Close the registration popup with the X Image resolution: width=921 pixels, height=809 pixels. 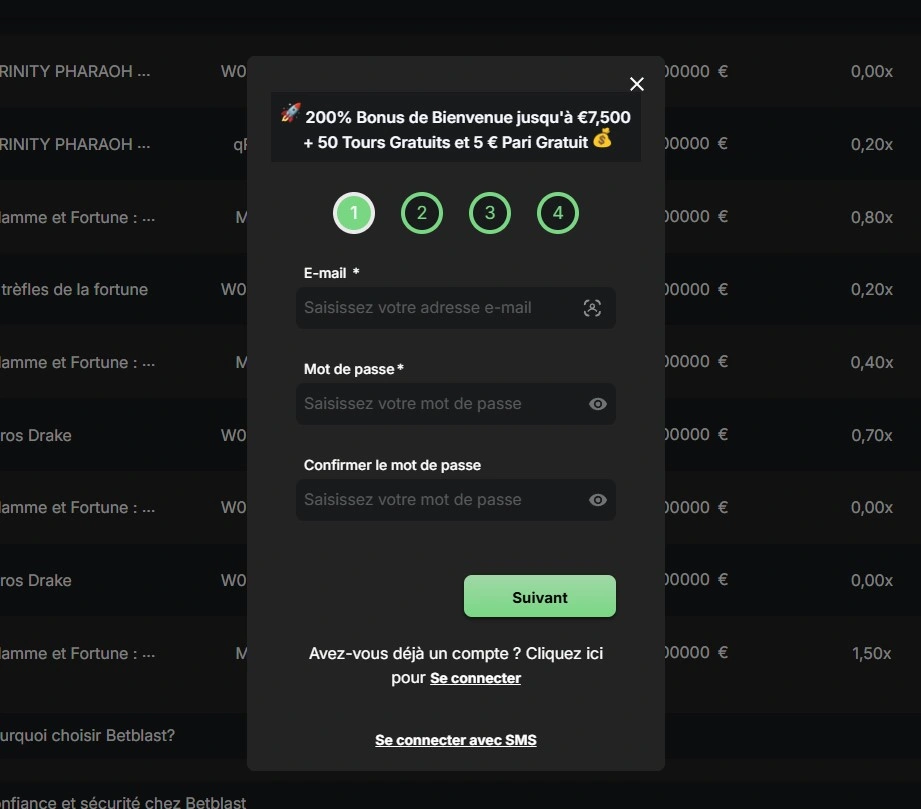click(x=637, y=84)
